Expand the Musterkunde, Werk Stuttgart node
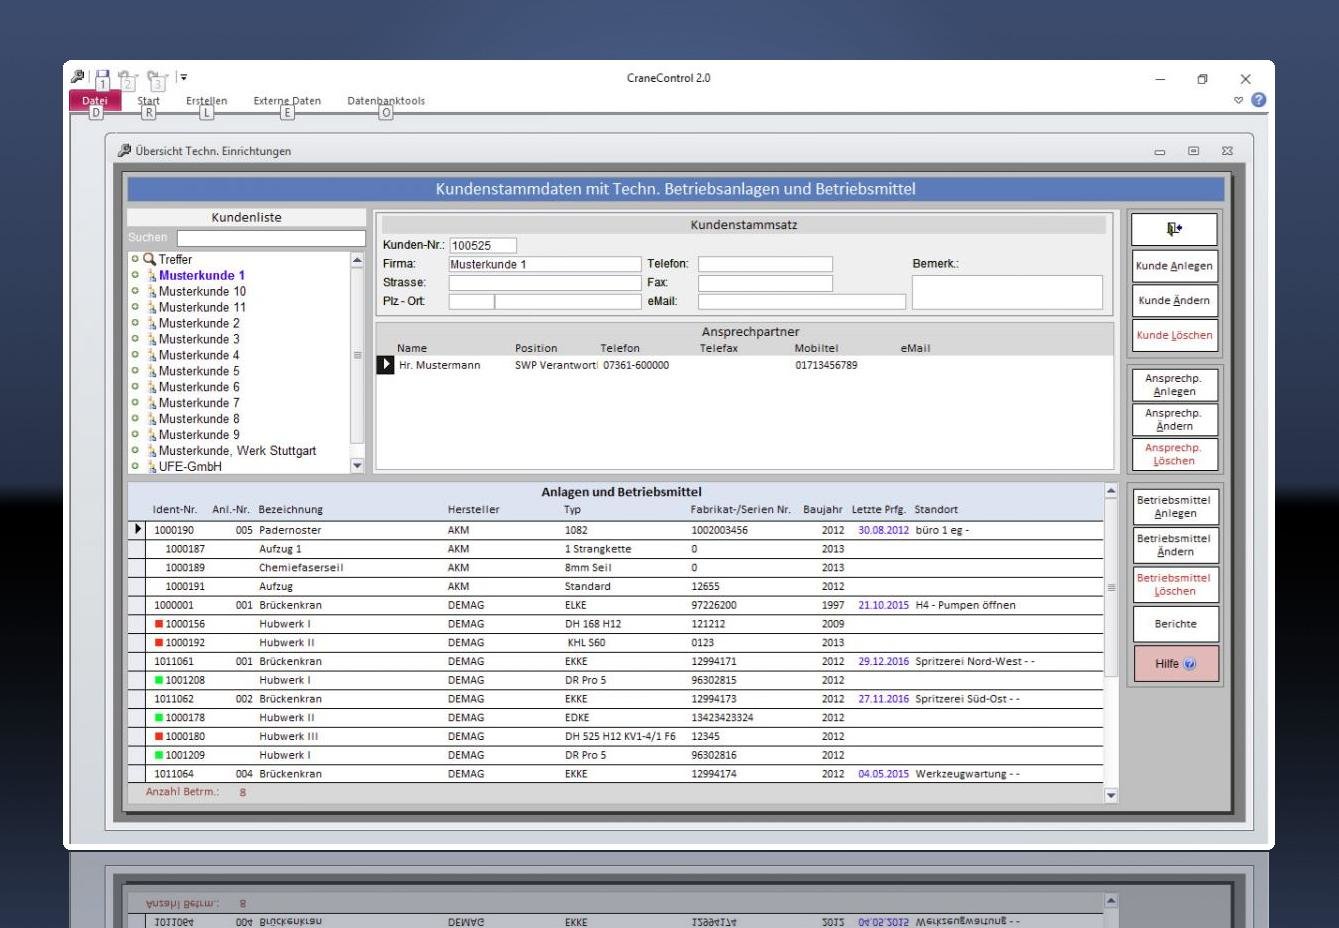Image resolution: width=1339 pixels, height=928 pixels. coord(135,451)
